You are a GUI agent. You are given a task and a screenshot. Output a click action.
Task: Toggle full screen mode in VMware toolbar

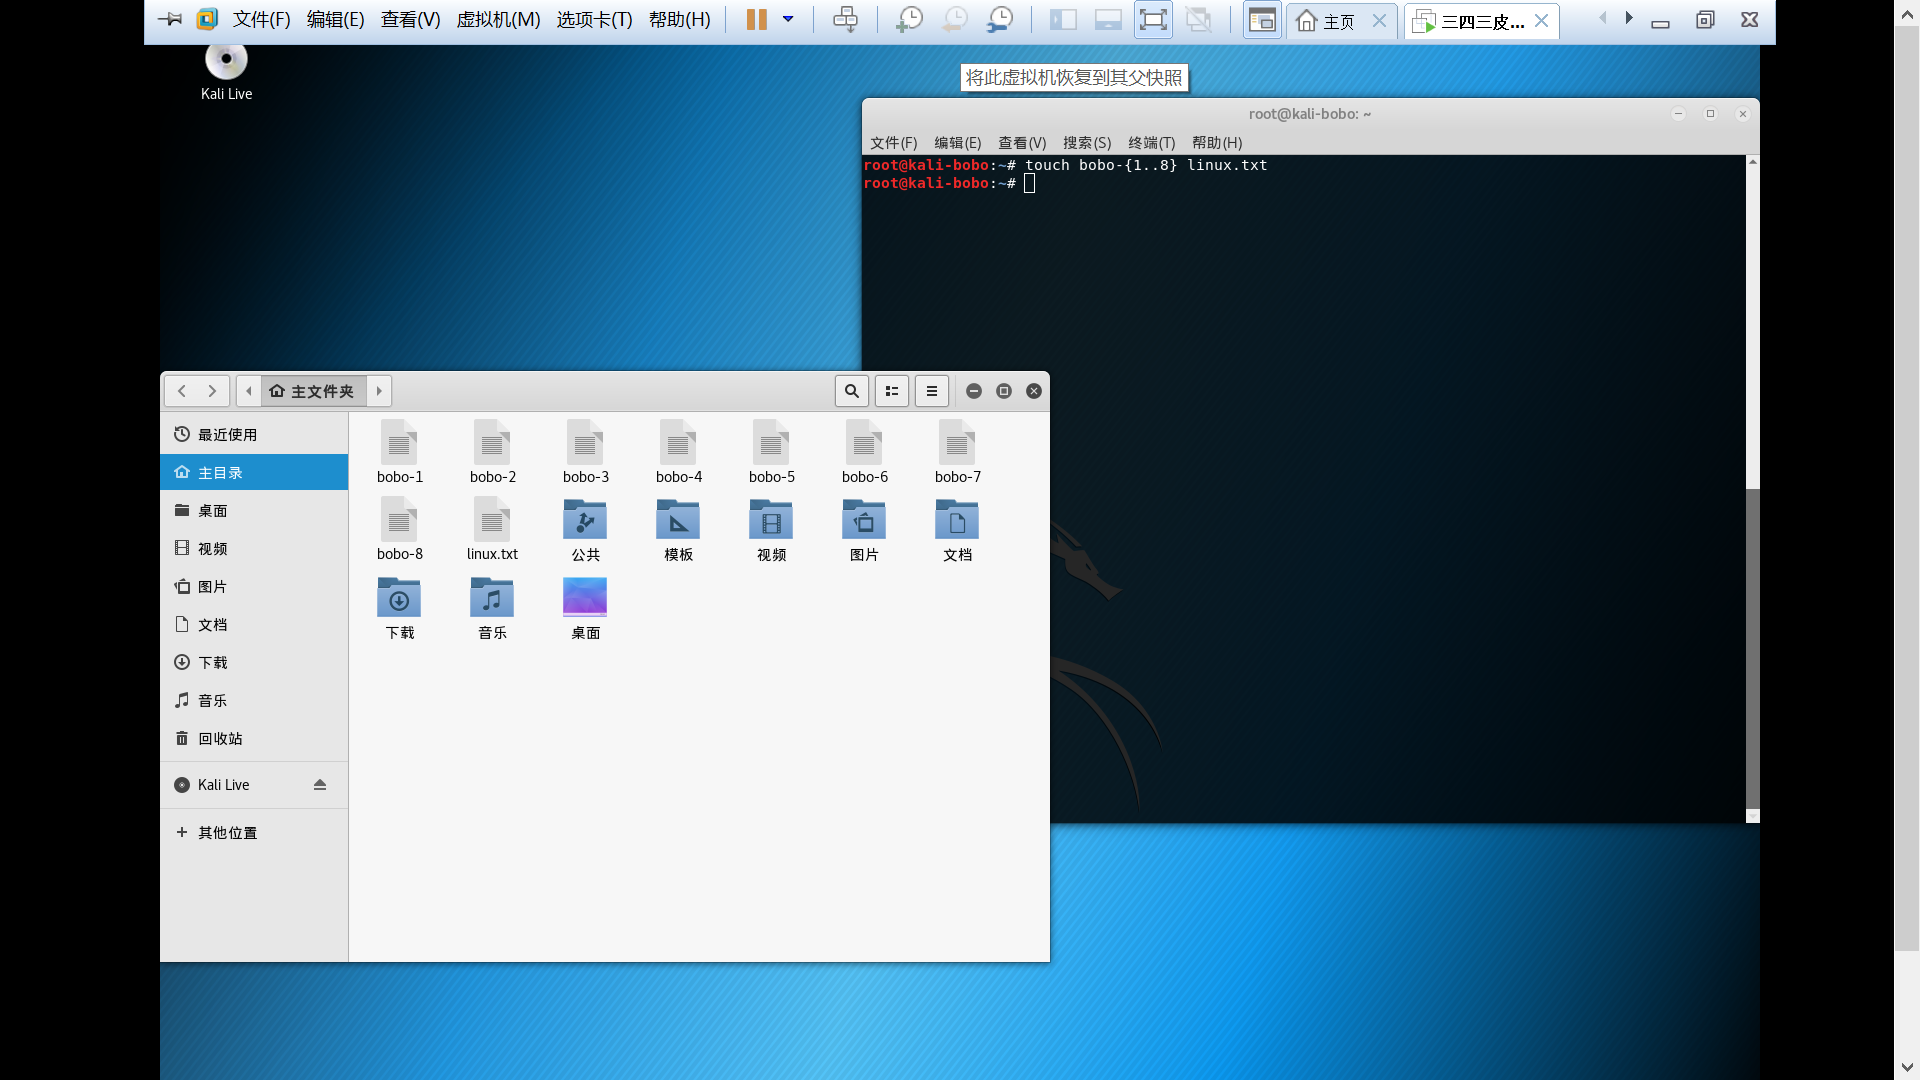click(x=1153, y=19)
